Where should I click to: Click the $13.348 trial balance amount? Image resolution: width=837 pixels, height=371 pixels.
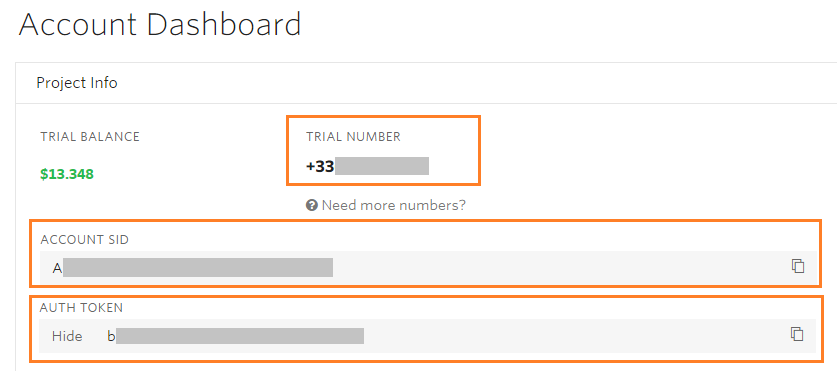coord(67,174)
